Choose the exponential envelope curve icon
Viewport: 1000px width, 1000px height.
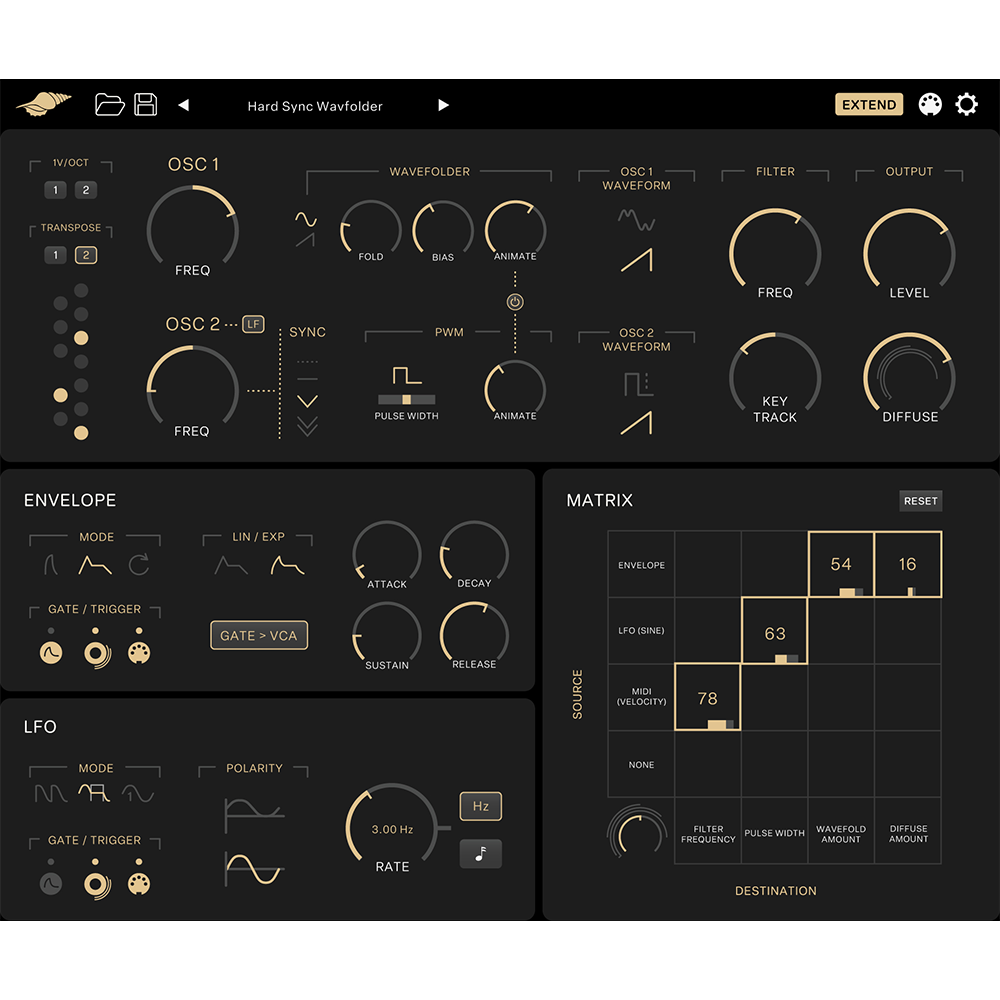pyautogui.click(x=289, y=563)
